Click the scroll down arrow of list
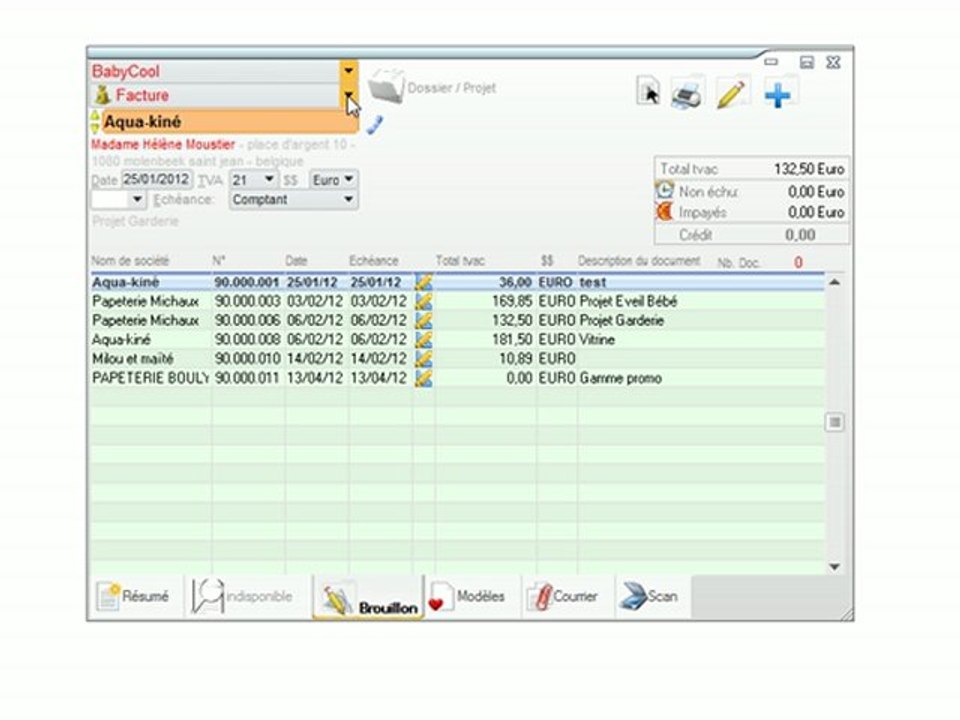The height and width of the screenshot is (720, 960). pos(834,567)
